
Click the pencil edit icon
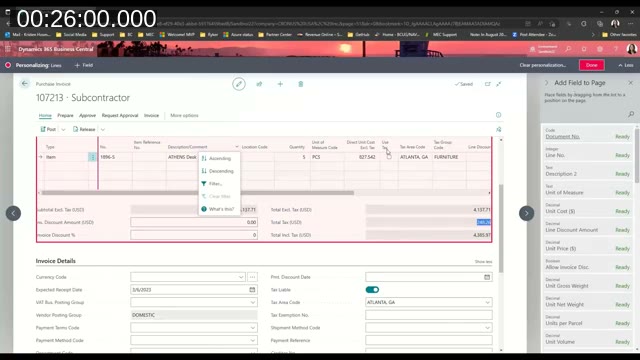click(x=239, y=84)
